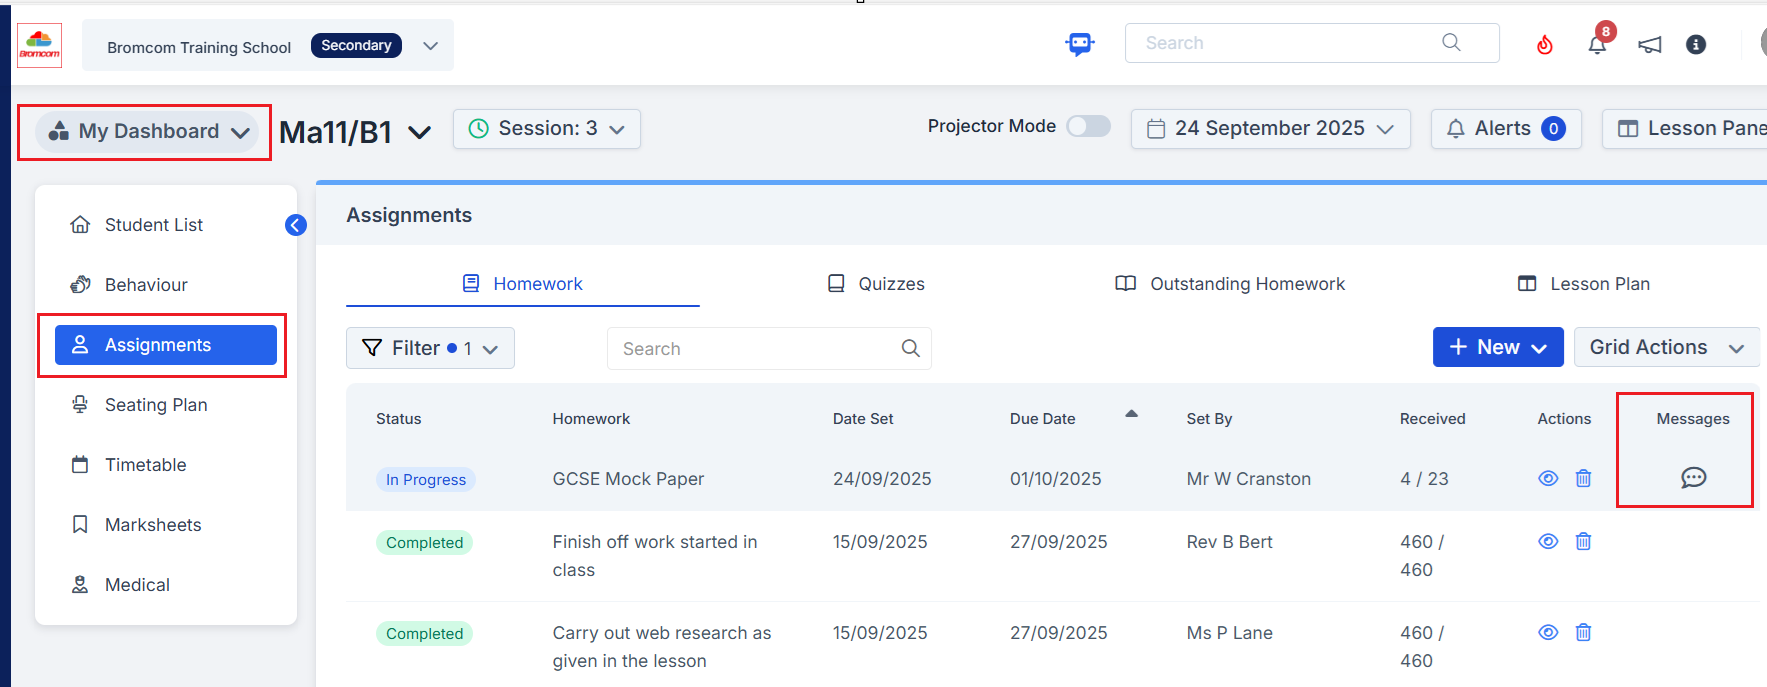Open the info circle icon
Screen dimensions: 1767x687
[x=1696, y=44]
